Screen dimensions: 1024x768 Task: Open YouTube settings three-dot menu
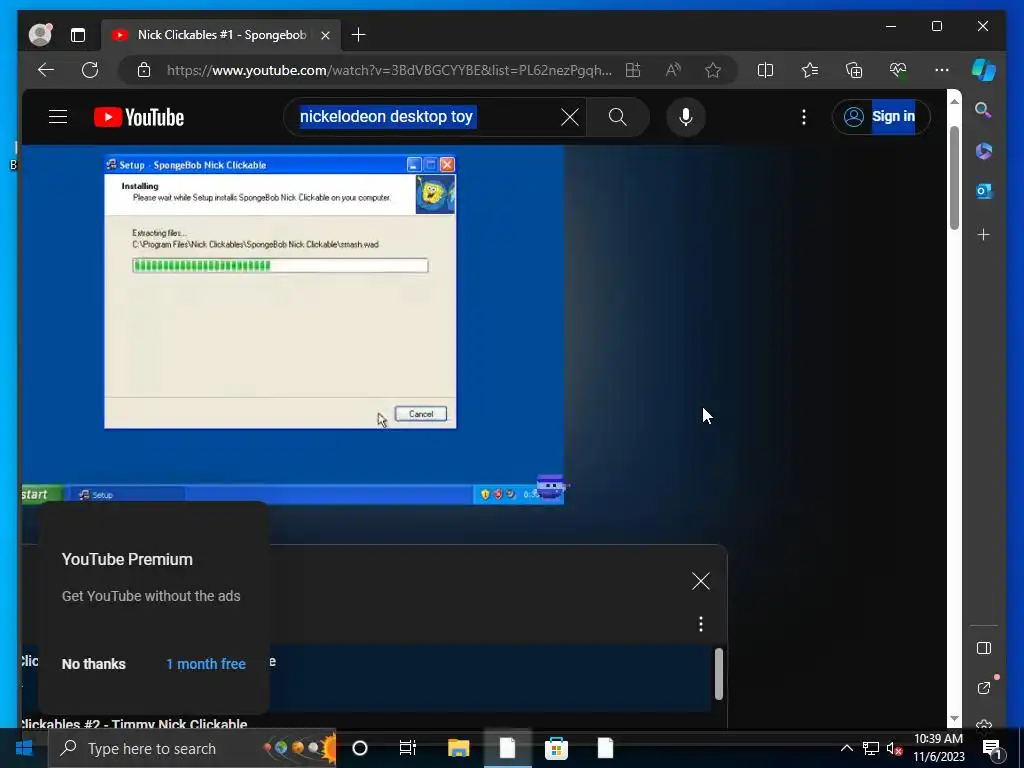tap(804, 118)
